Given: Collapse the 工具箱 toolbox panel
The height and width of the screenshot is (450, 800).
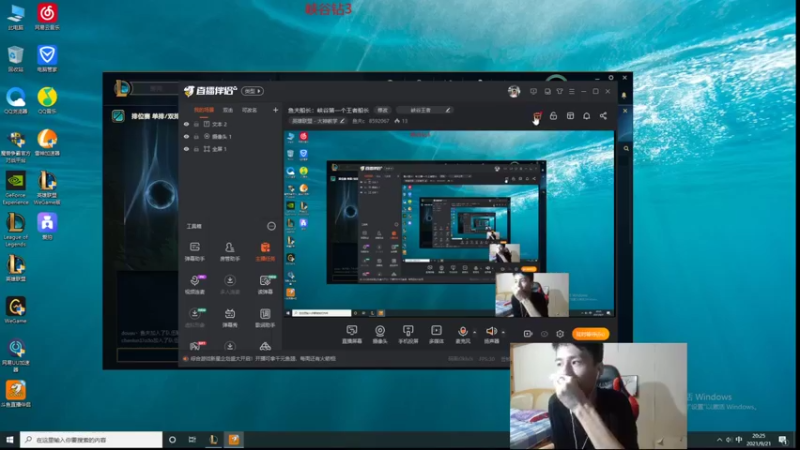Looking at the screenshot, I should tap(271, 226).
